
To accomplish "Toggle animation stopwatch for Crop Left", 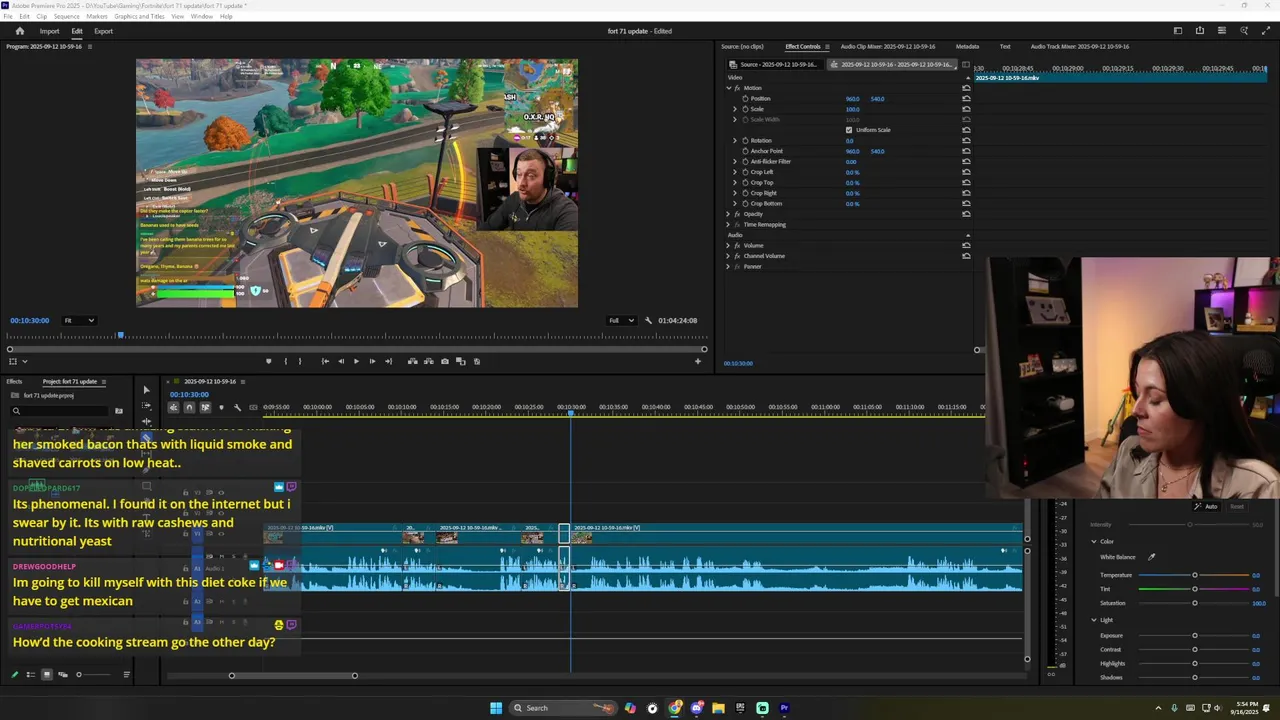I will pos(745,172).
